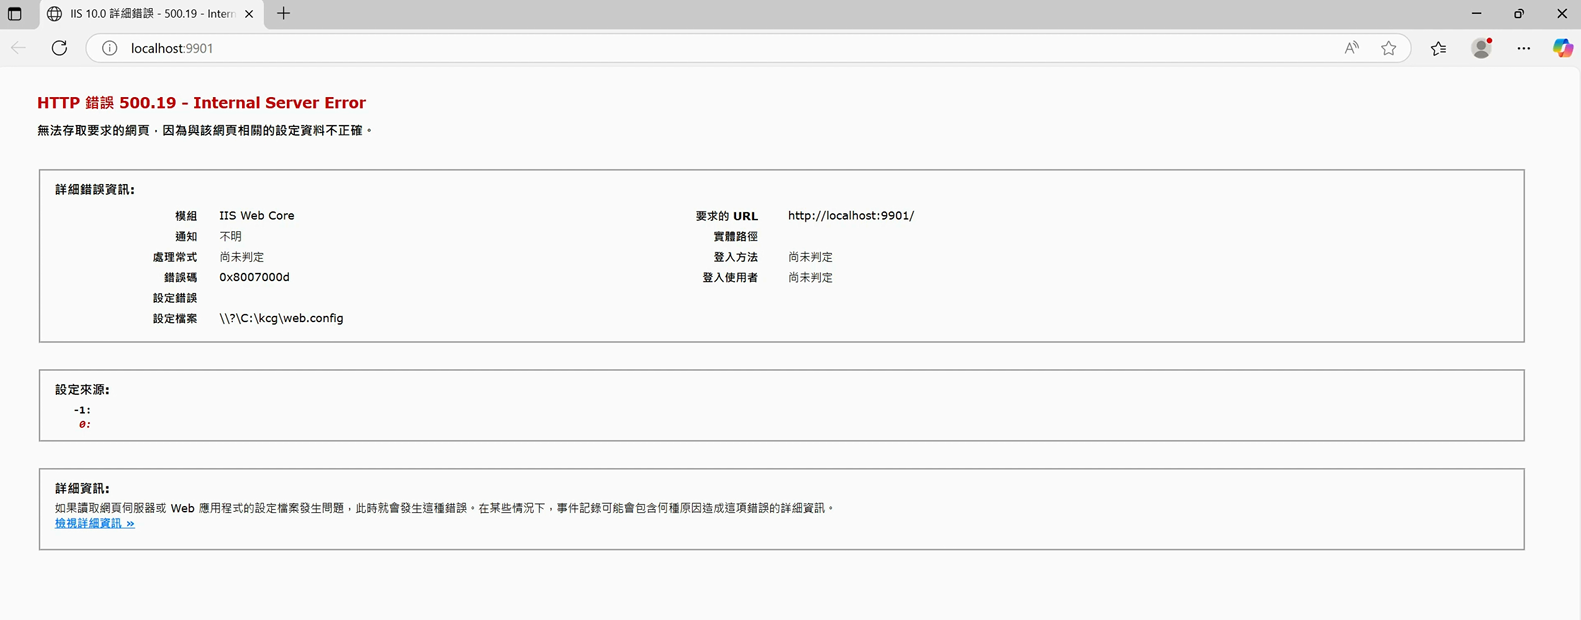The width and height of the screenshot is (1581, 620).
Task: Click the 詳細錯誤資訊 section heading
Action: 95,190
